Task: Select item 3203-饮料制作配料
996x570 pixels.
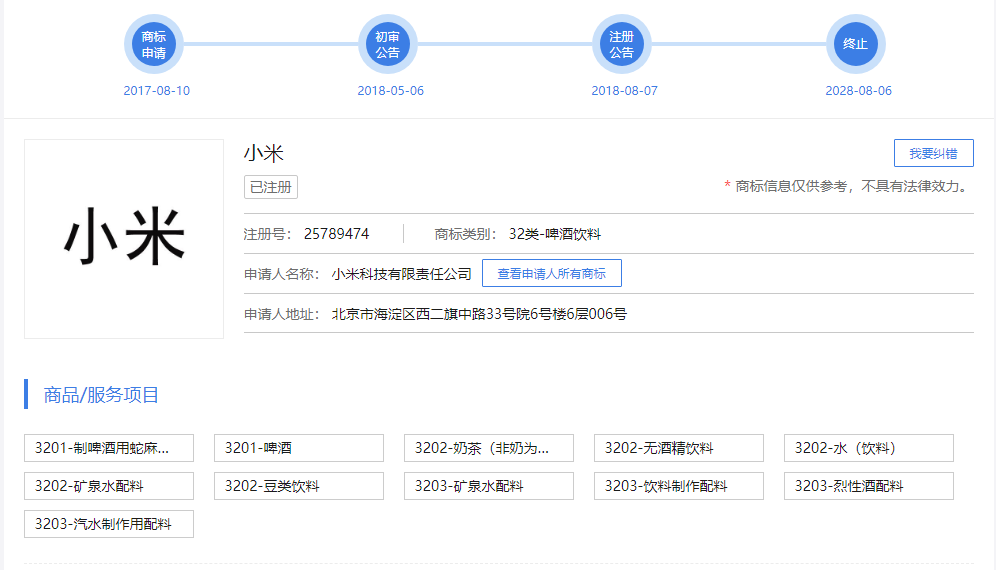Action: [x=678, y=486]
